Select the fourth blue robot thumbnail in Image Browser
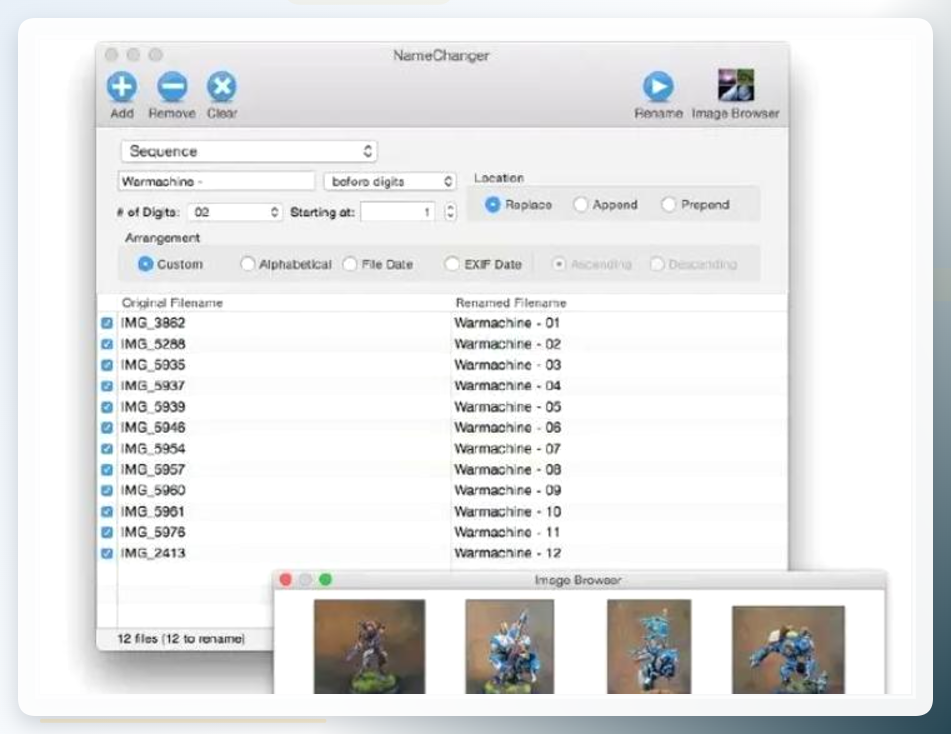The image size is (951, 734). [788, 650]
